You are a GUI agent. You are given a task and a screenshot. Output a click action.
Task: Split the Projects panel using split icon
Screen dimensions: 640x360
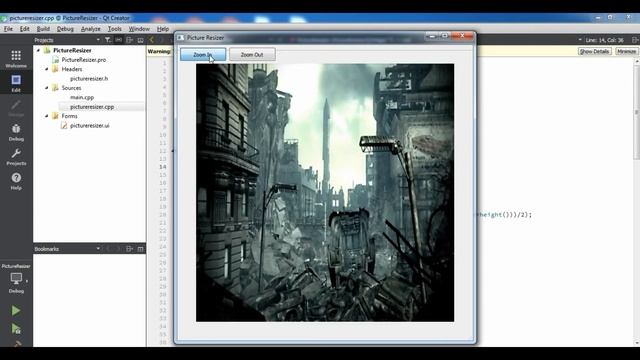click(129, 40)
